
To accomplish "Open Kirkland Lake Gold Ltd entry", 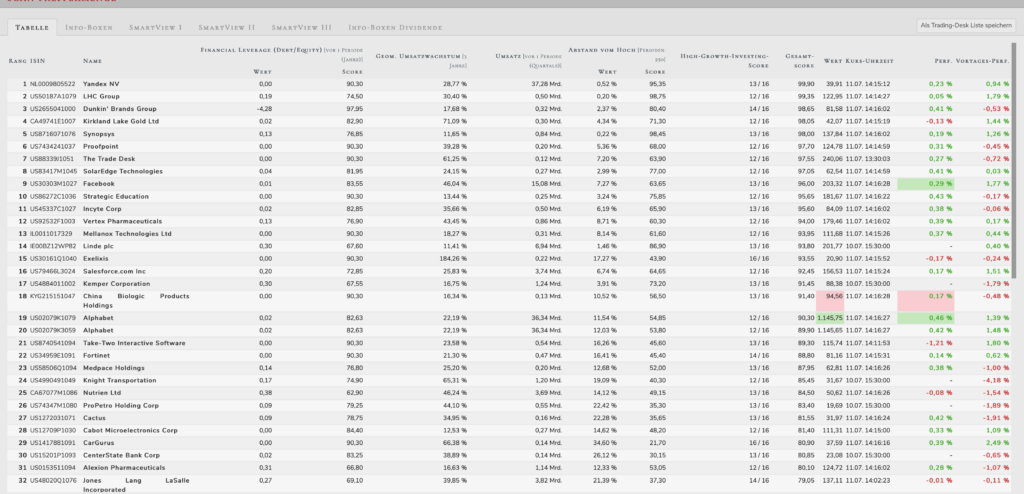I will 121,121.
